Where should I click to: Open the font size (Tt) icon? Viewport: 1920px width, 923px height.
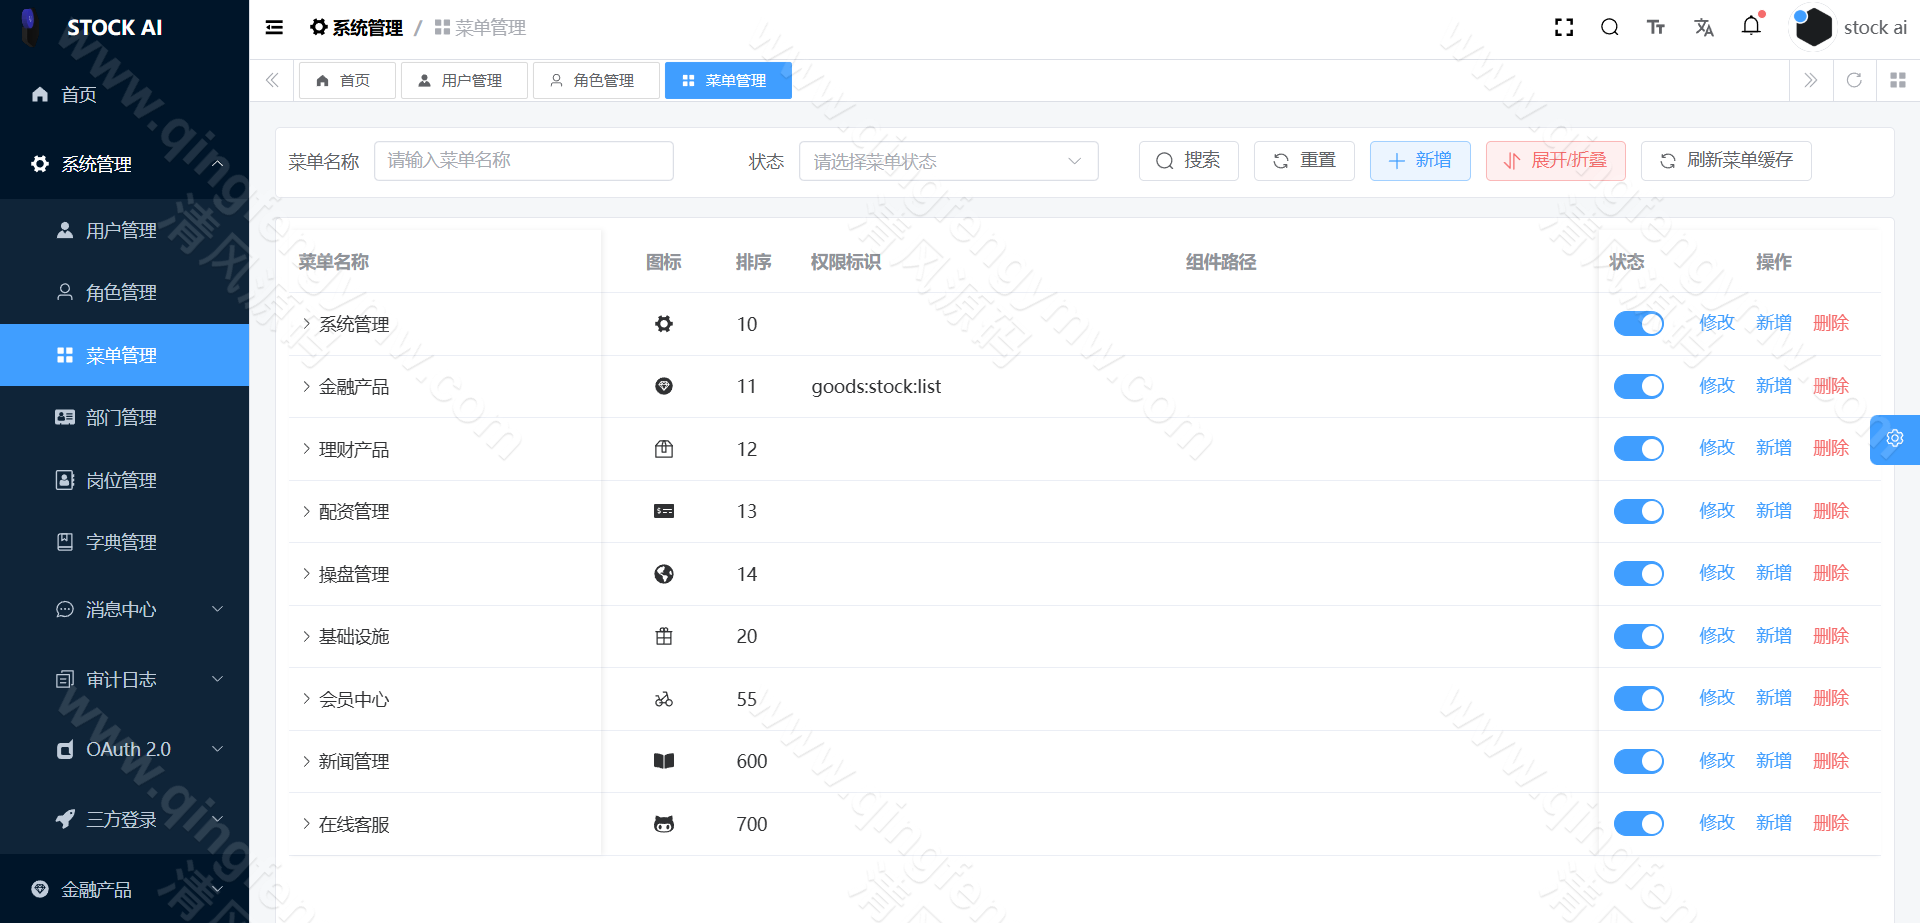coord(1655,27)
